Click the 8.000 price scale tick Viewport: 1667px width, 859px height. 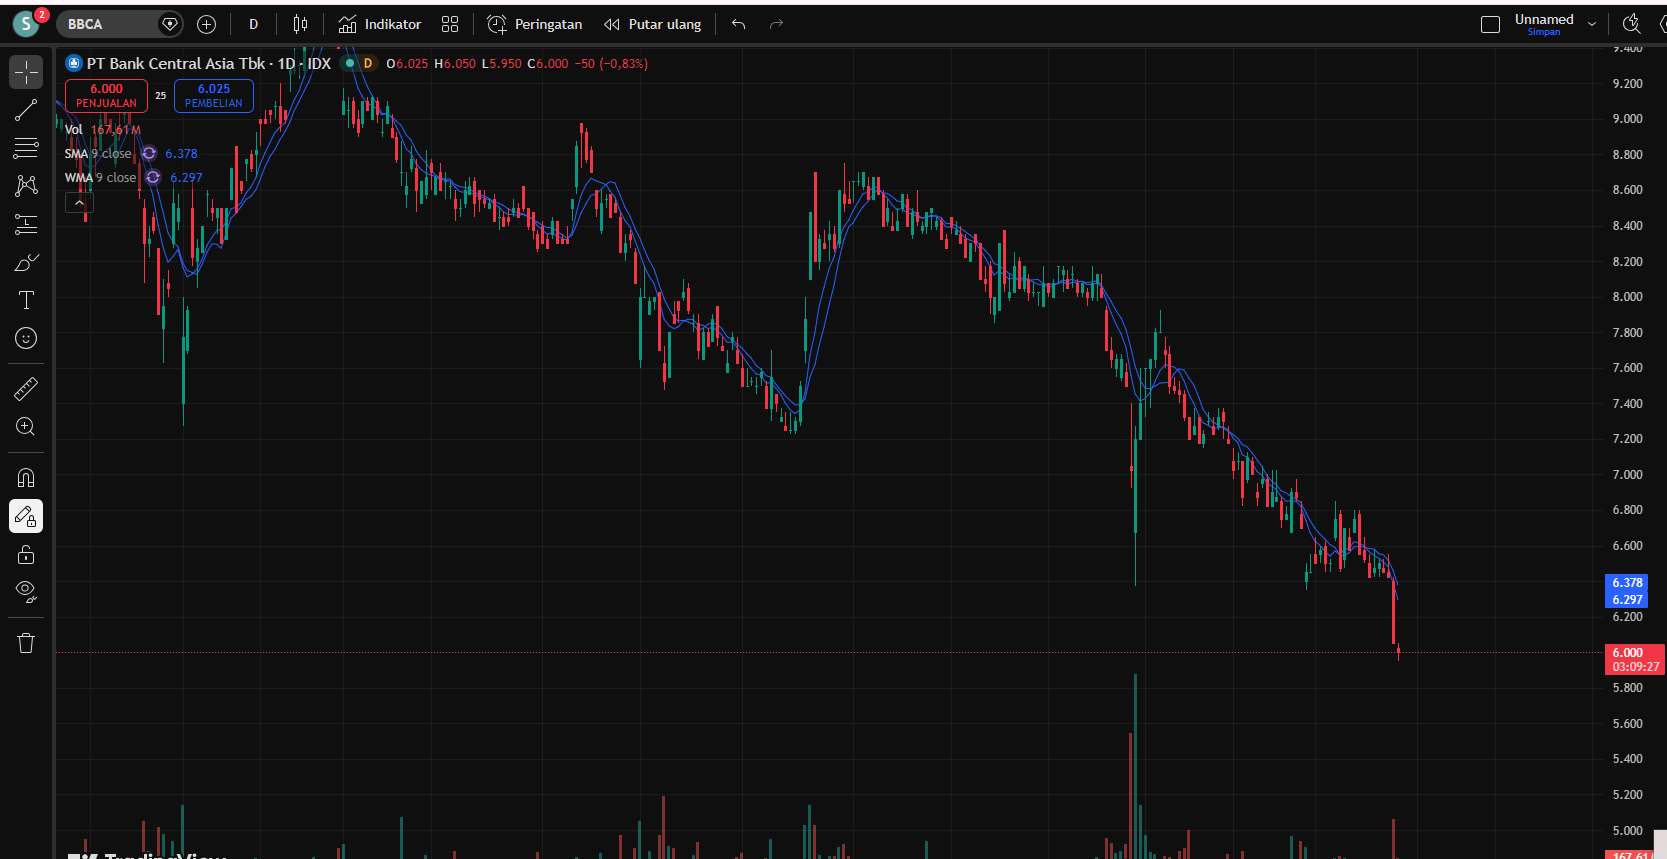(1627, 297)
